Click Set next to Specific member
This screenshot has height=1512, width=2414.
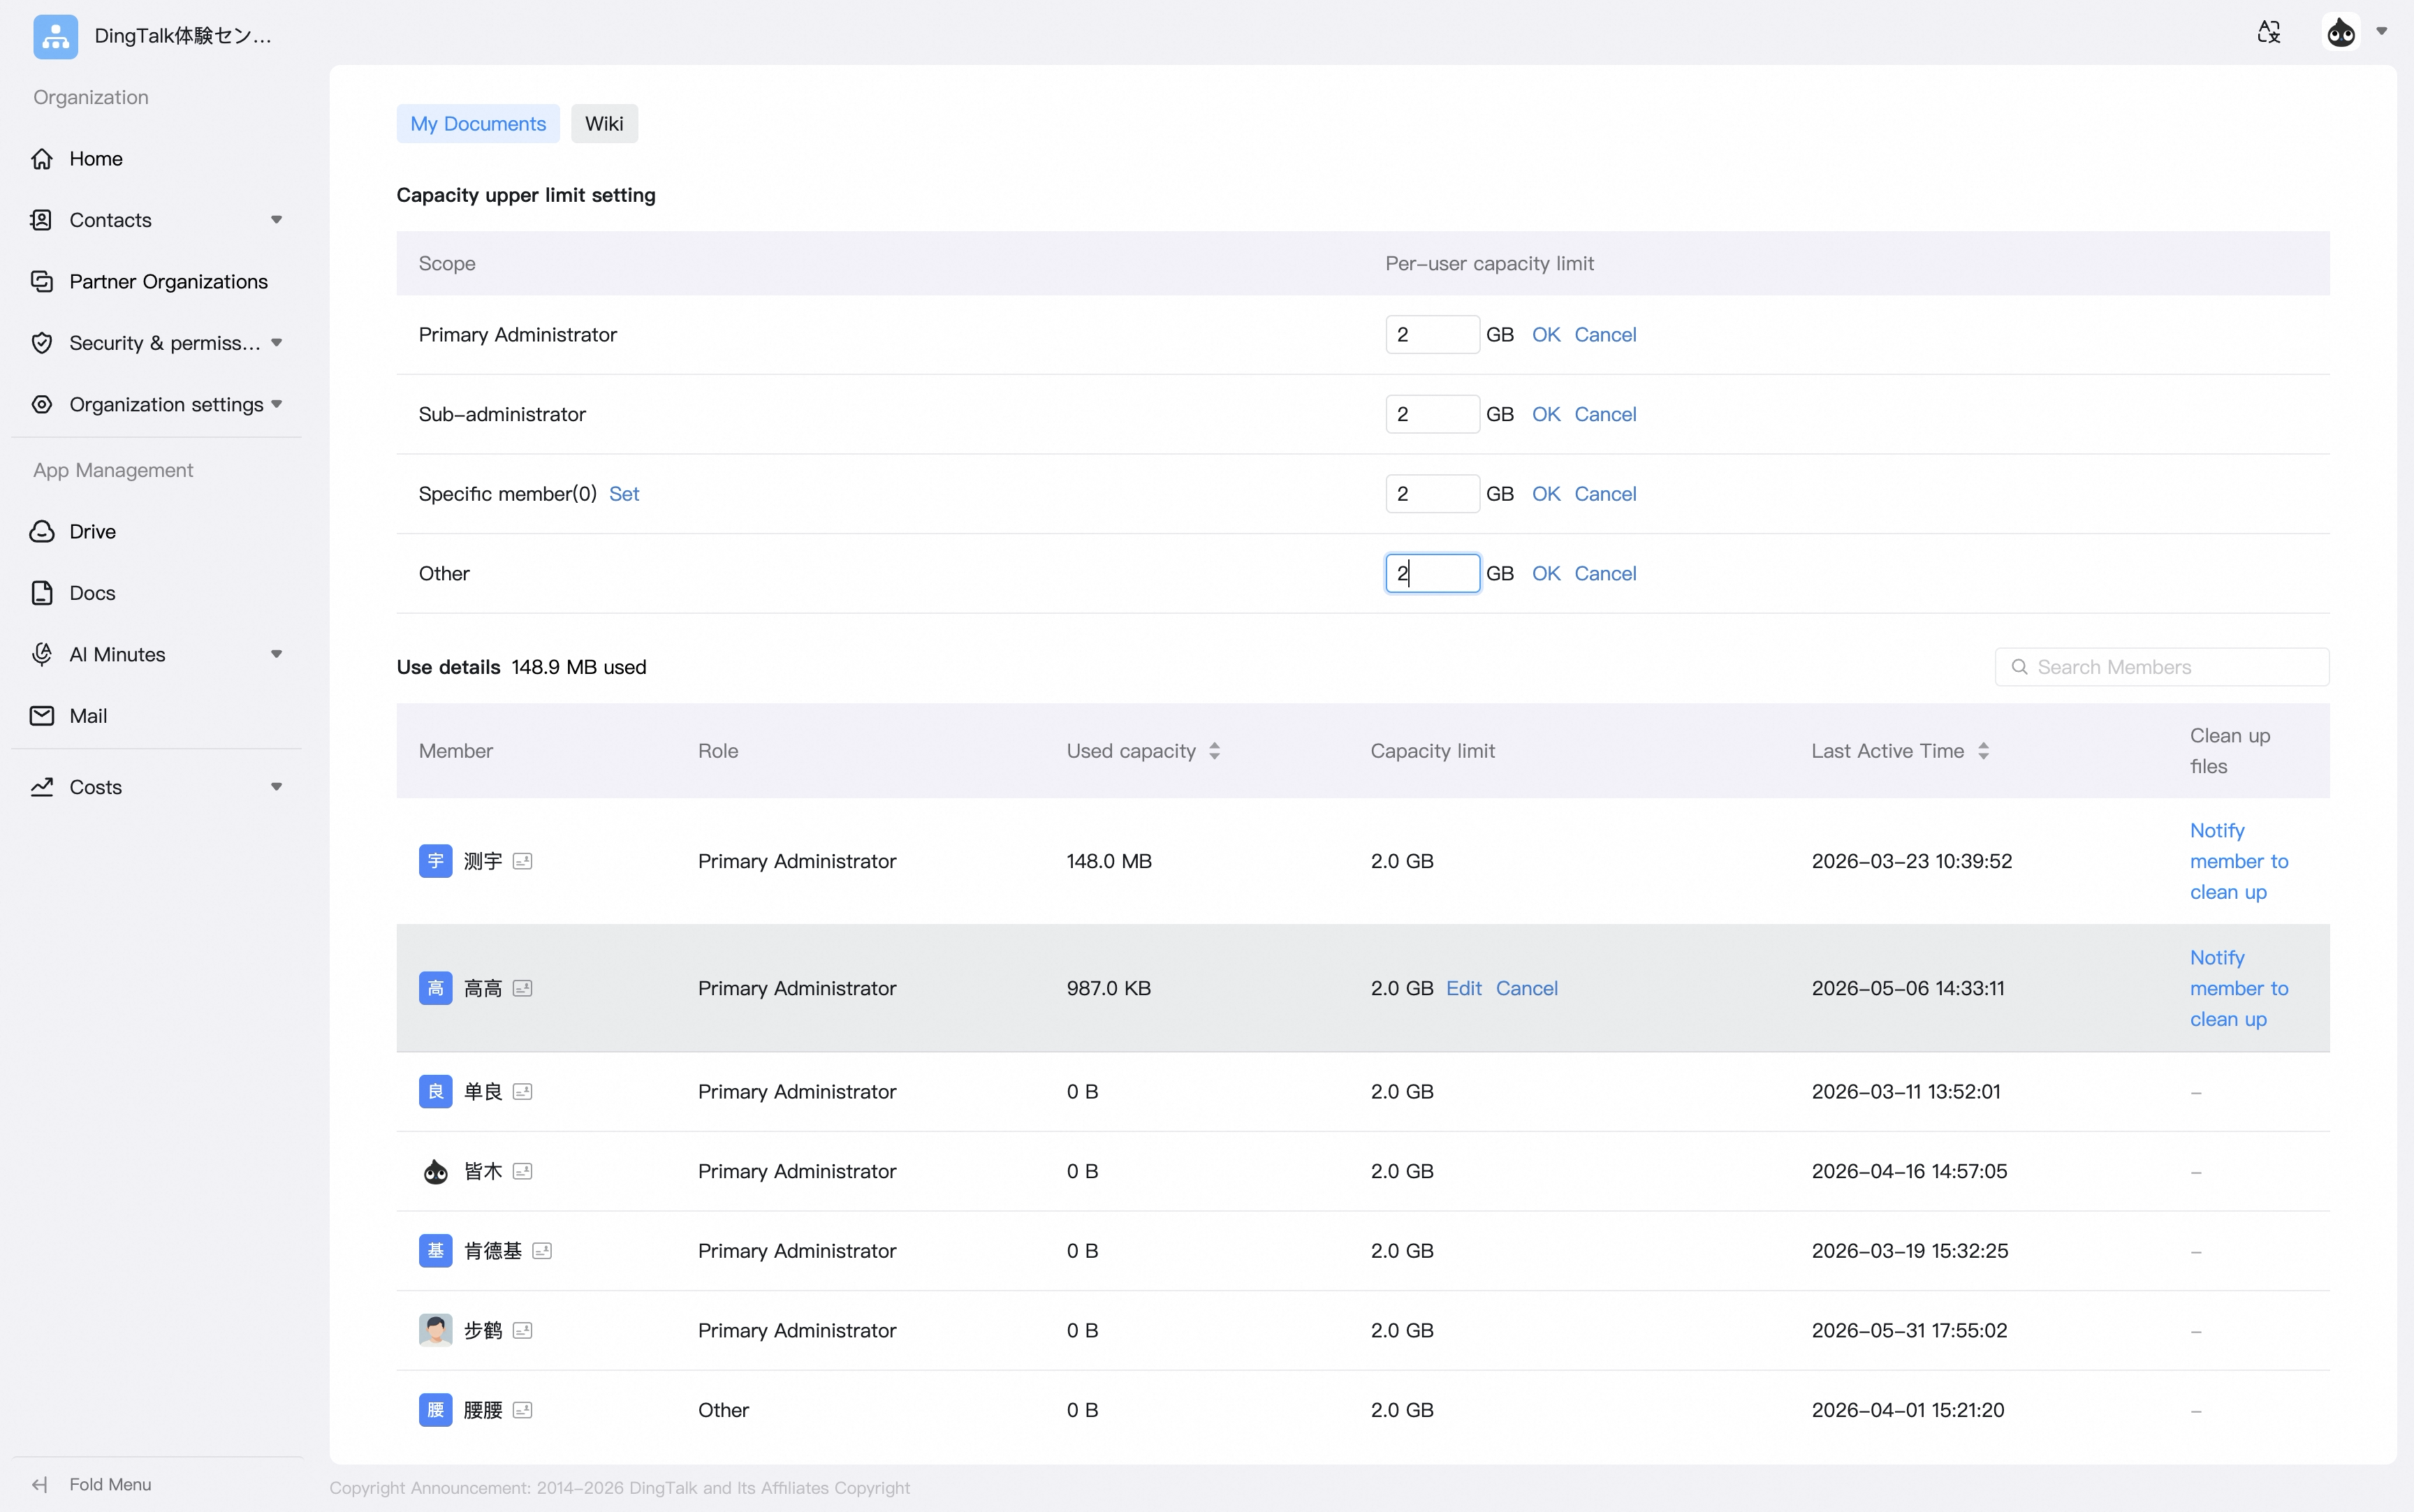click(624, 493)
